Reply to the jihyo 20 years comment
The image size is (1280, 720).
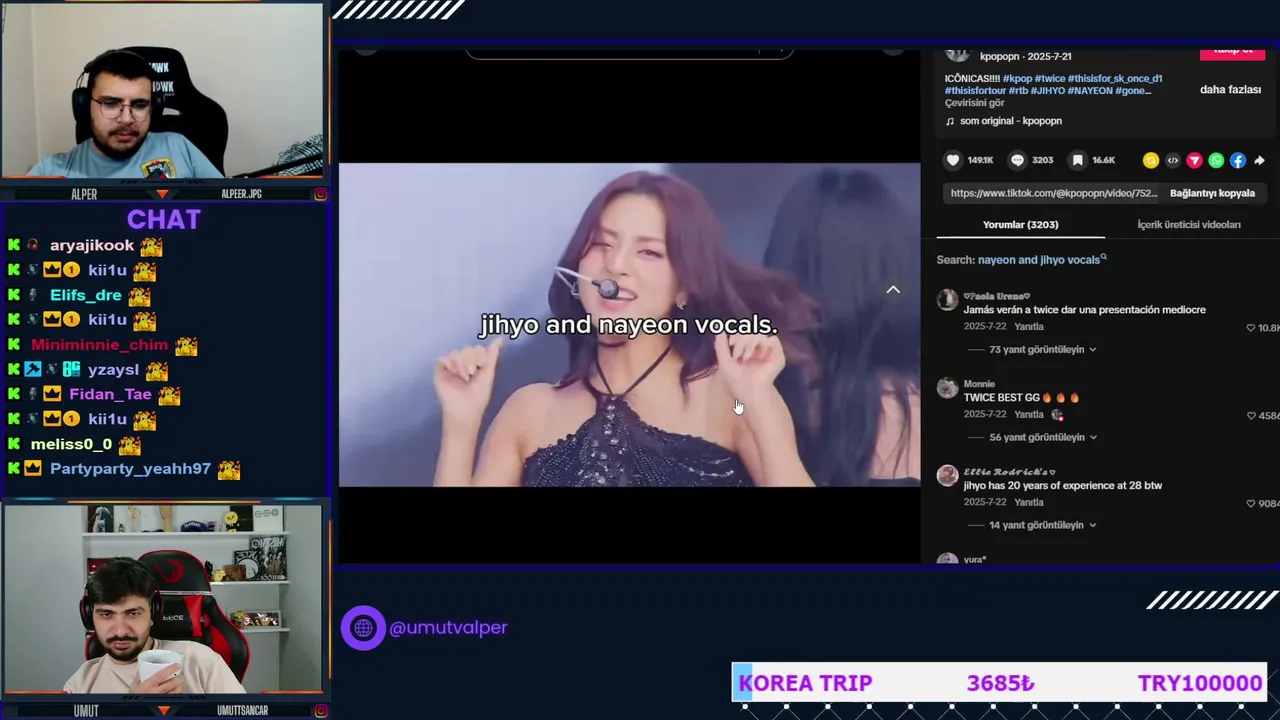[x=1029, y=503]
